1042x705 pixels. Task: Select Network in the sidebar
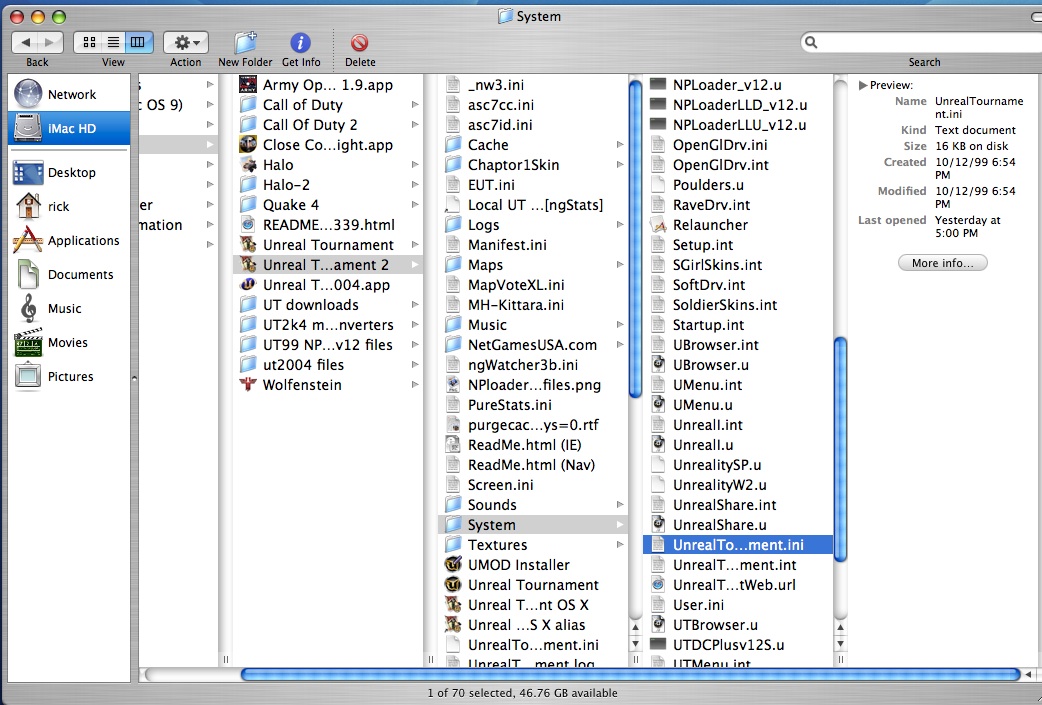pyautogui.click(x=69, y=94)
